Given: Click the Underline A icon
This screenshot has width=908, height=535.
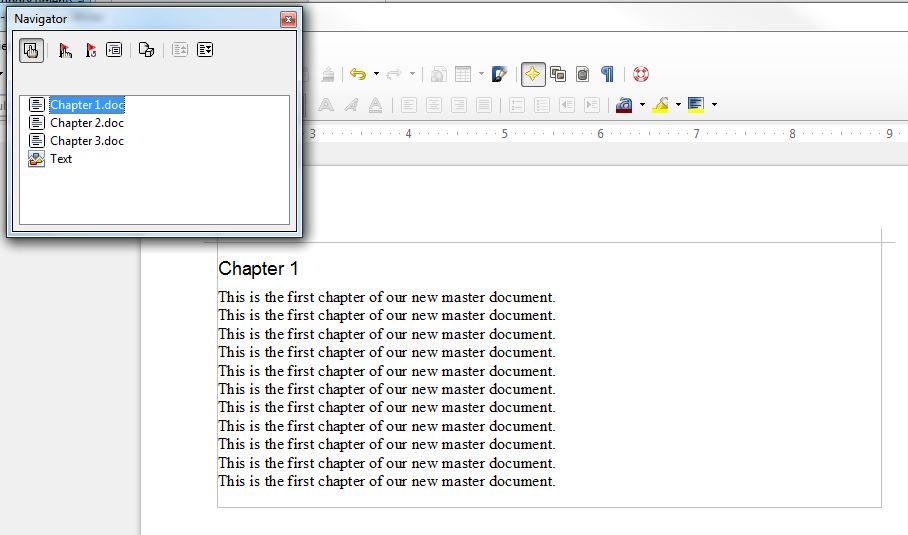Looking at the screenshot, I should (375, 105).
